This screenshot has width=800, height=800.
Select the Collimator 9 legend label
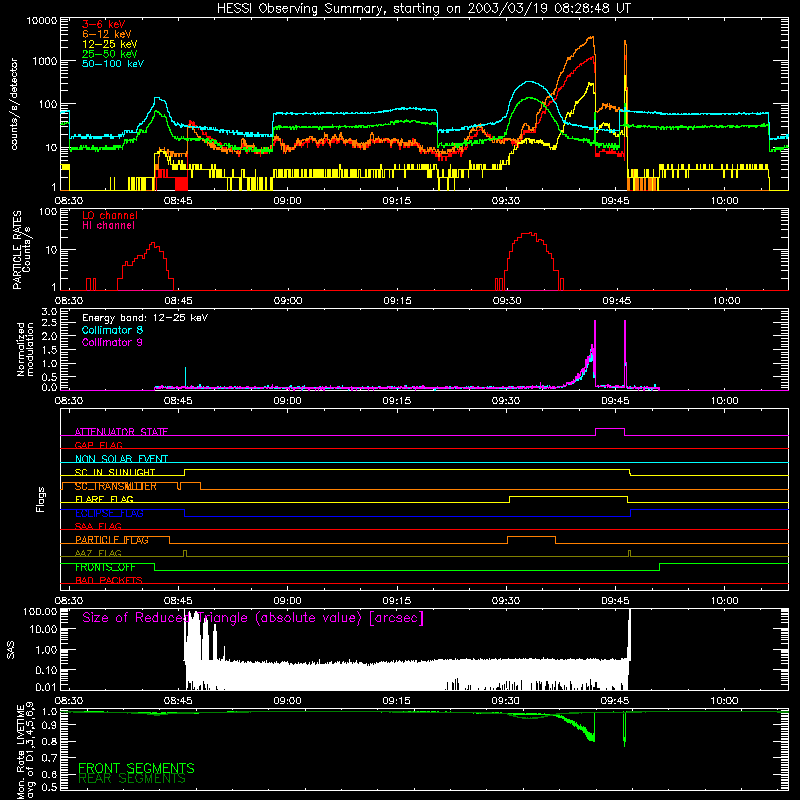(x=112, y=342)
